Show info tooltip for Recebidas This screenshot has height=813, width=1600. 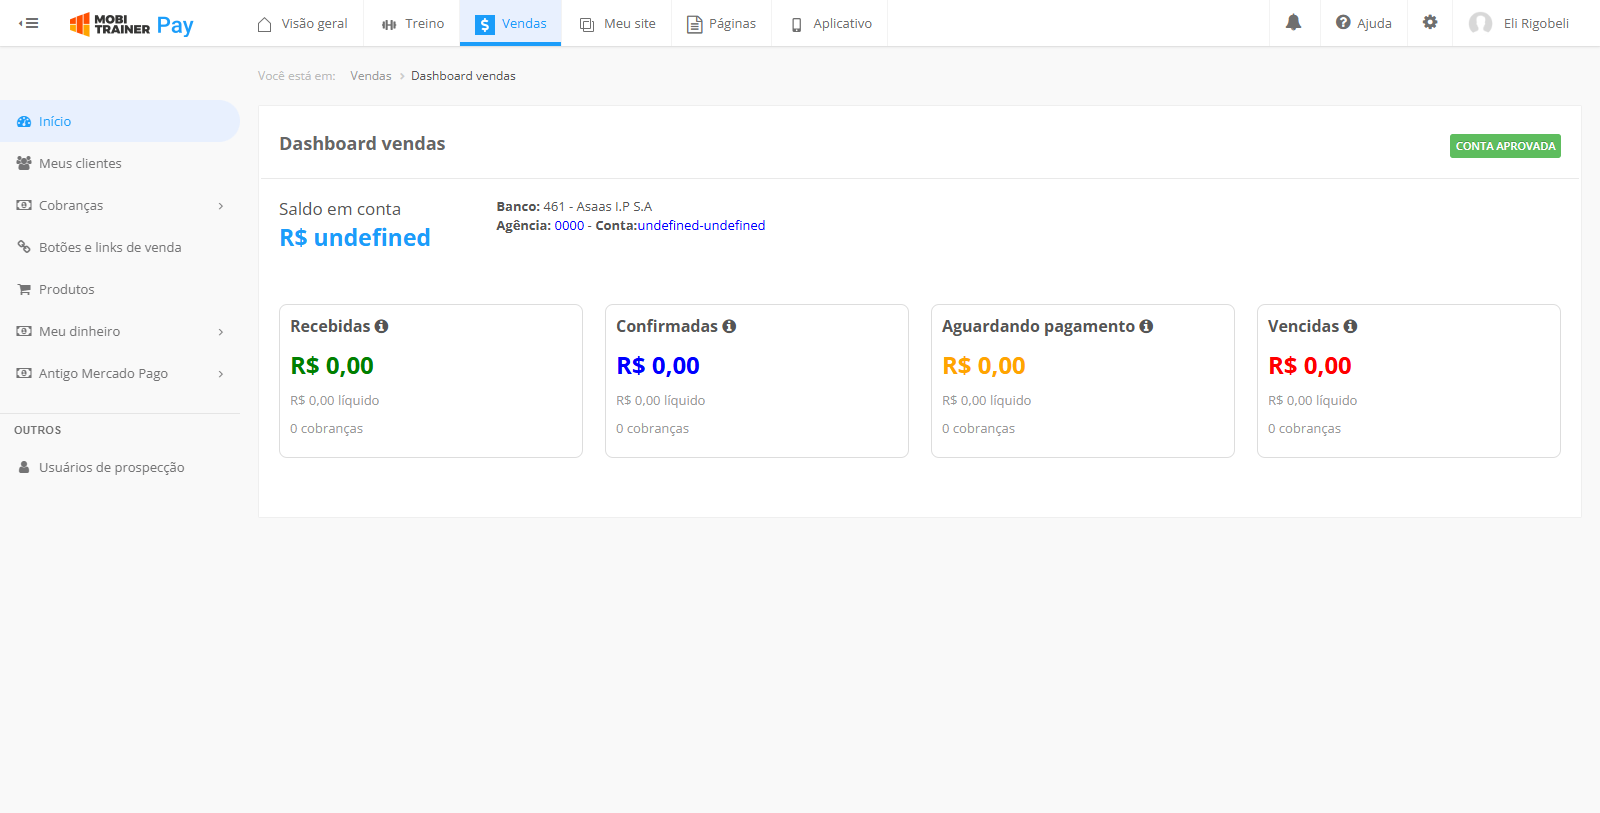tap(381, 326)
